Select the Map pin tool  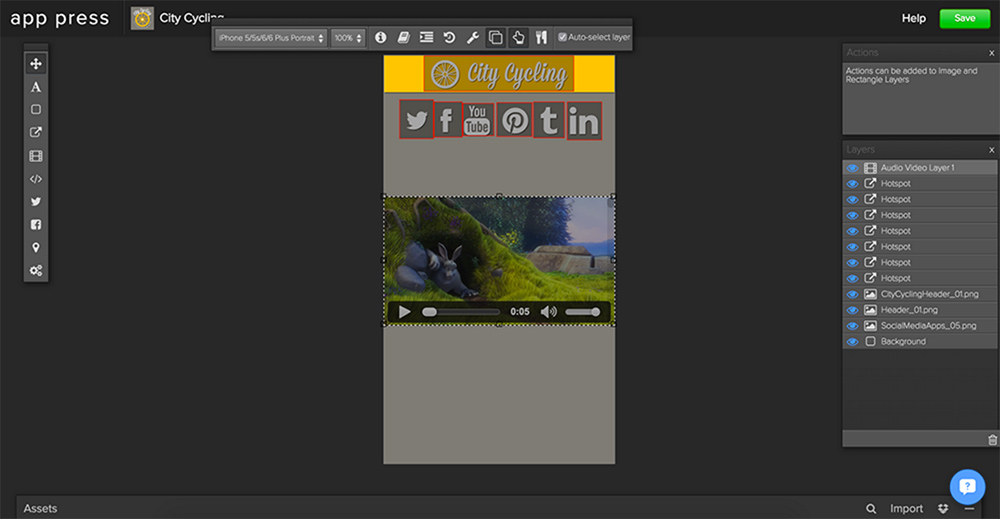pyautogui.click(x=36, y=247)
